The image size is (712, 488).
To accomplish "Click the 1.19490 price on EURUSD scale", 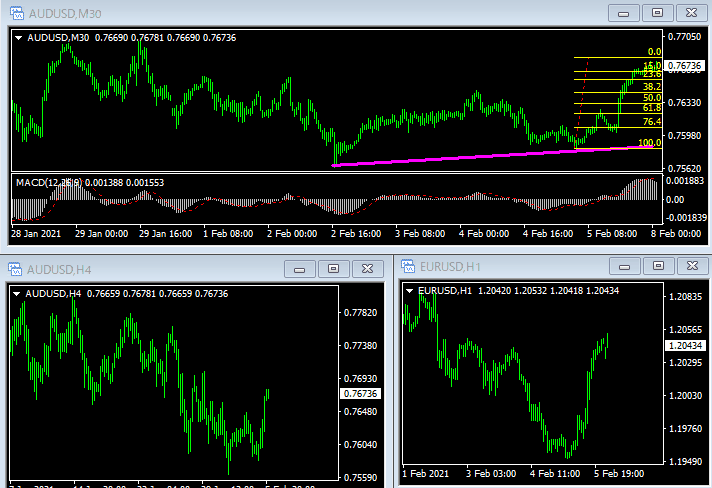I will (686, 462).
